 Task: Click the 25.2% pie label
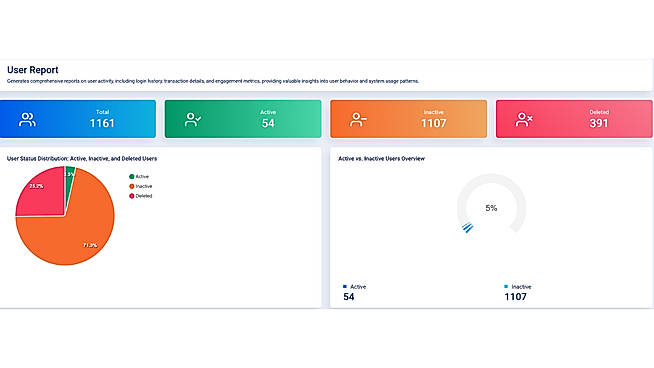36,186
